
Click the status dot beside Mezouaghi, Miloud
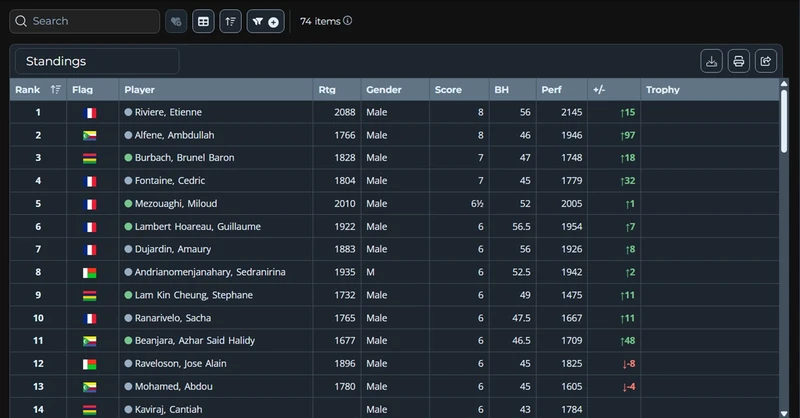click(x=129, y=204)
